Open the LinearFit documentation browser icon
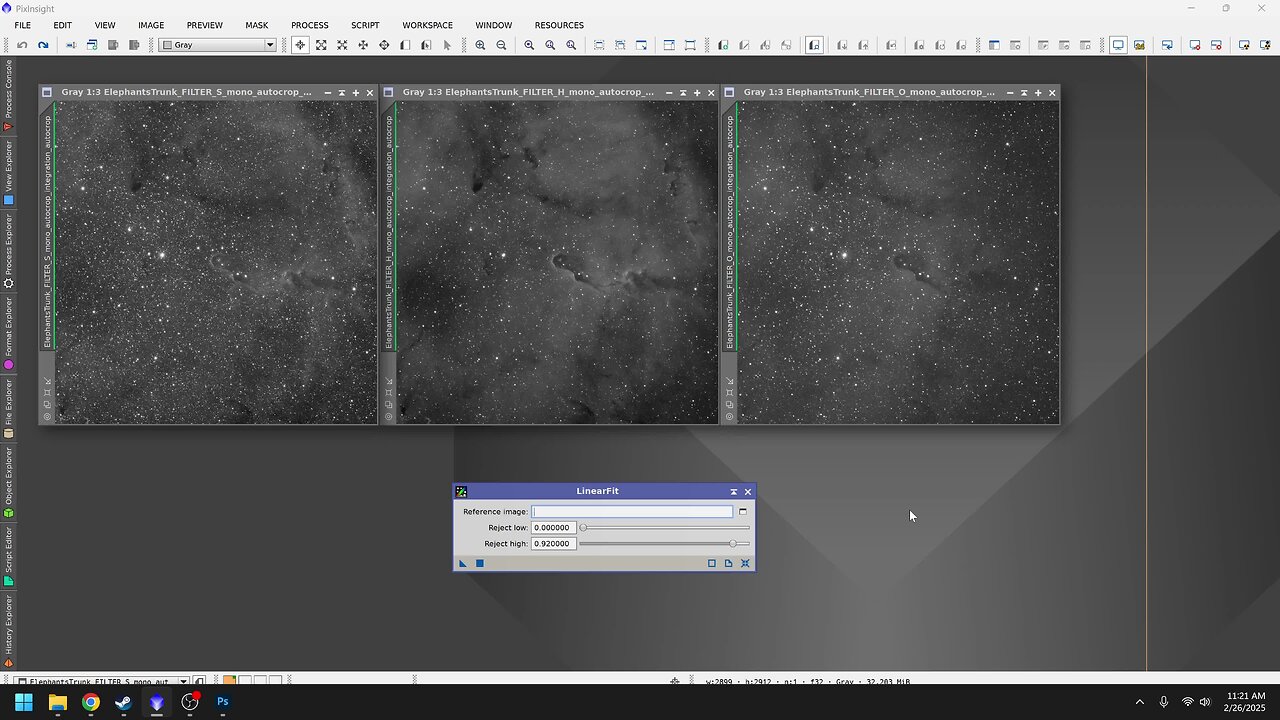 point(728,564)
